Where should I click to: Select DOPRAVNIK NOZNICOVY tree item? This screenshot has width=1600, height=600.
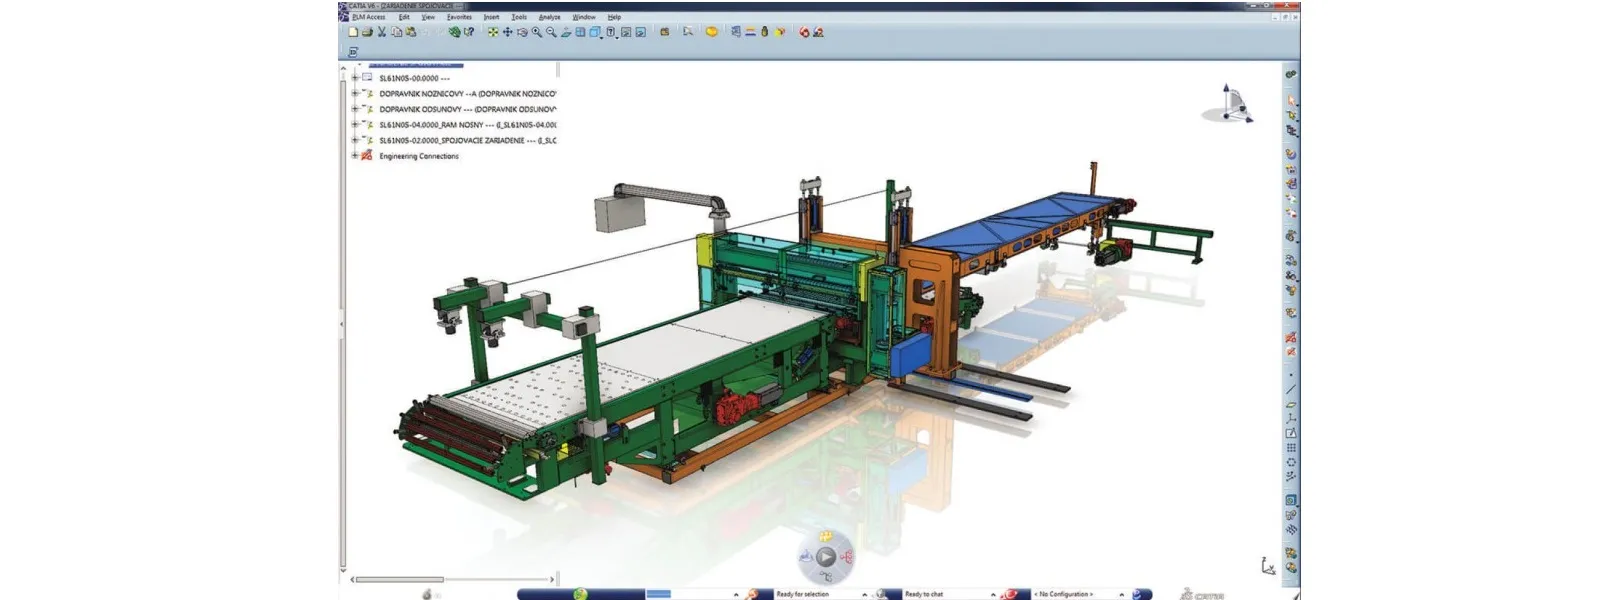[467, 94]
